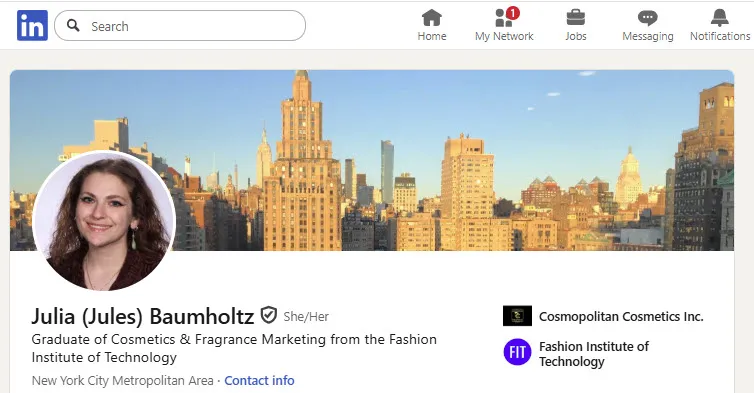Open Cosmopolitan Cosmetics Inc. link
The image size is (754, 393).
[x=621, y=317]
